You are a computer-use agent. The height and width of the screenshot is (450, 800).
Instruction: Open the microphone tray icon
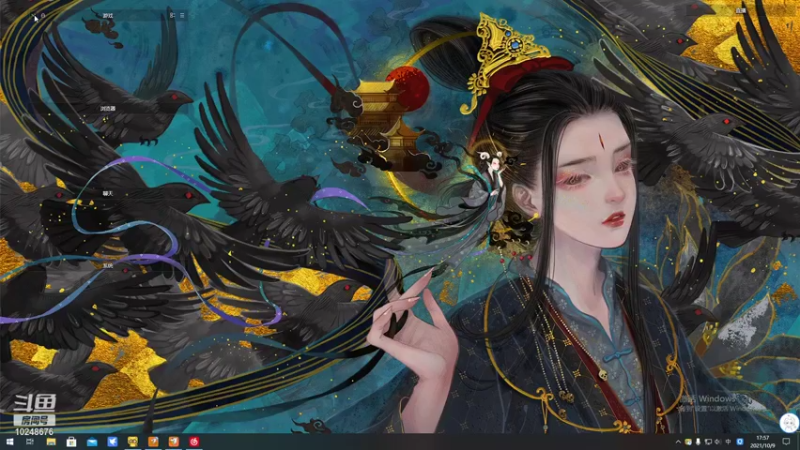[698, 442]
